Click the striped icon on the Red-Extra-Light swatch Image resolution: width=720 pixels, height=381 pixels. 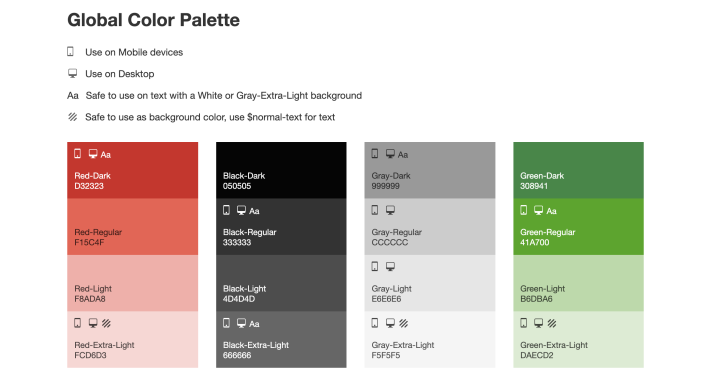coord(107,323)
